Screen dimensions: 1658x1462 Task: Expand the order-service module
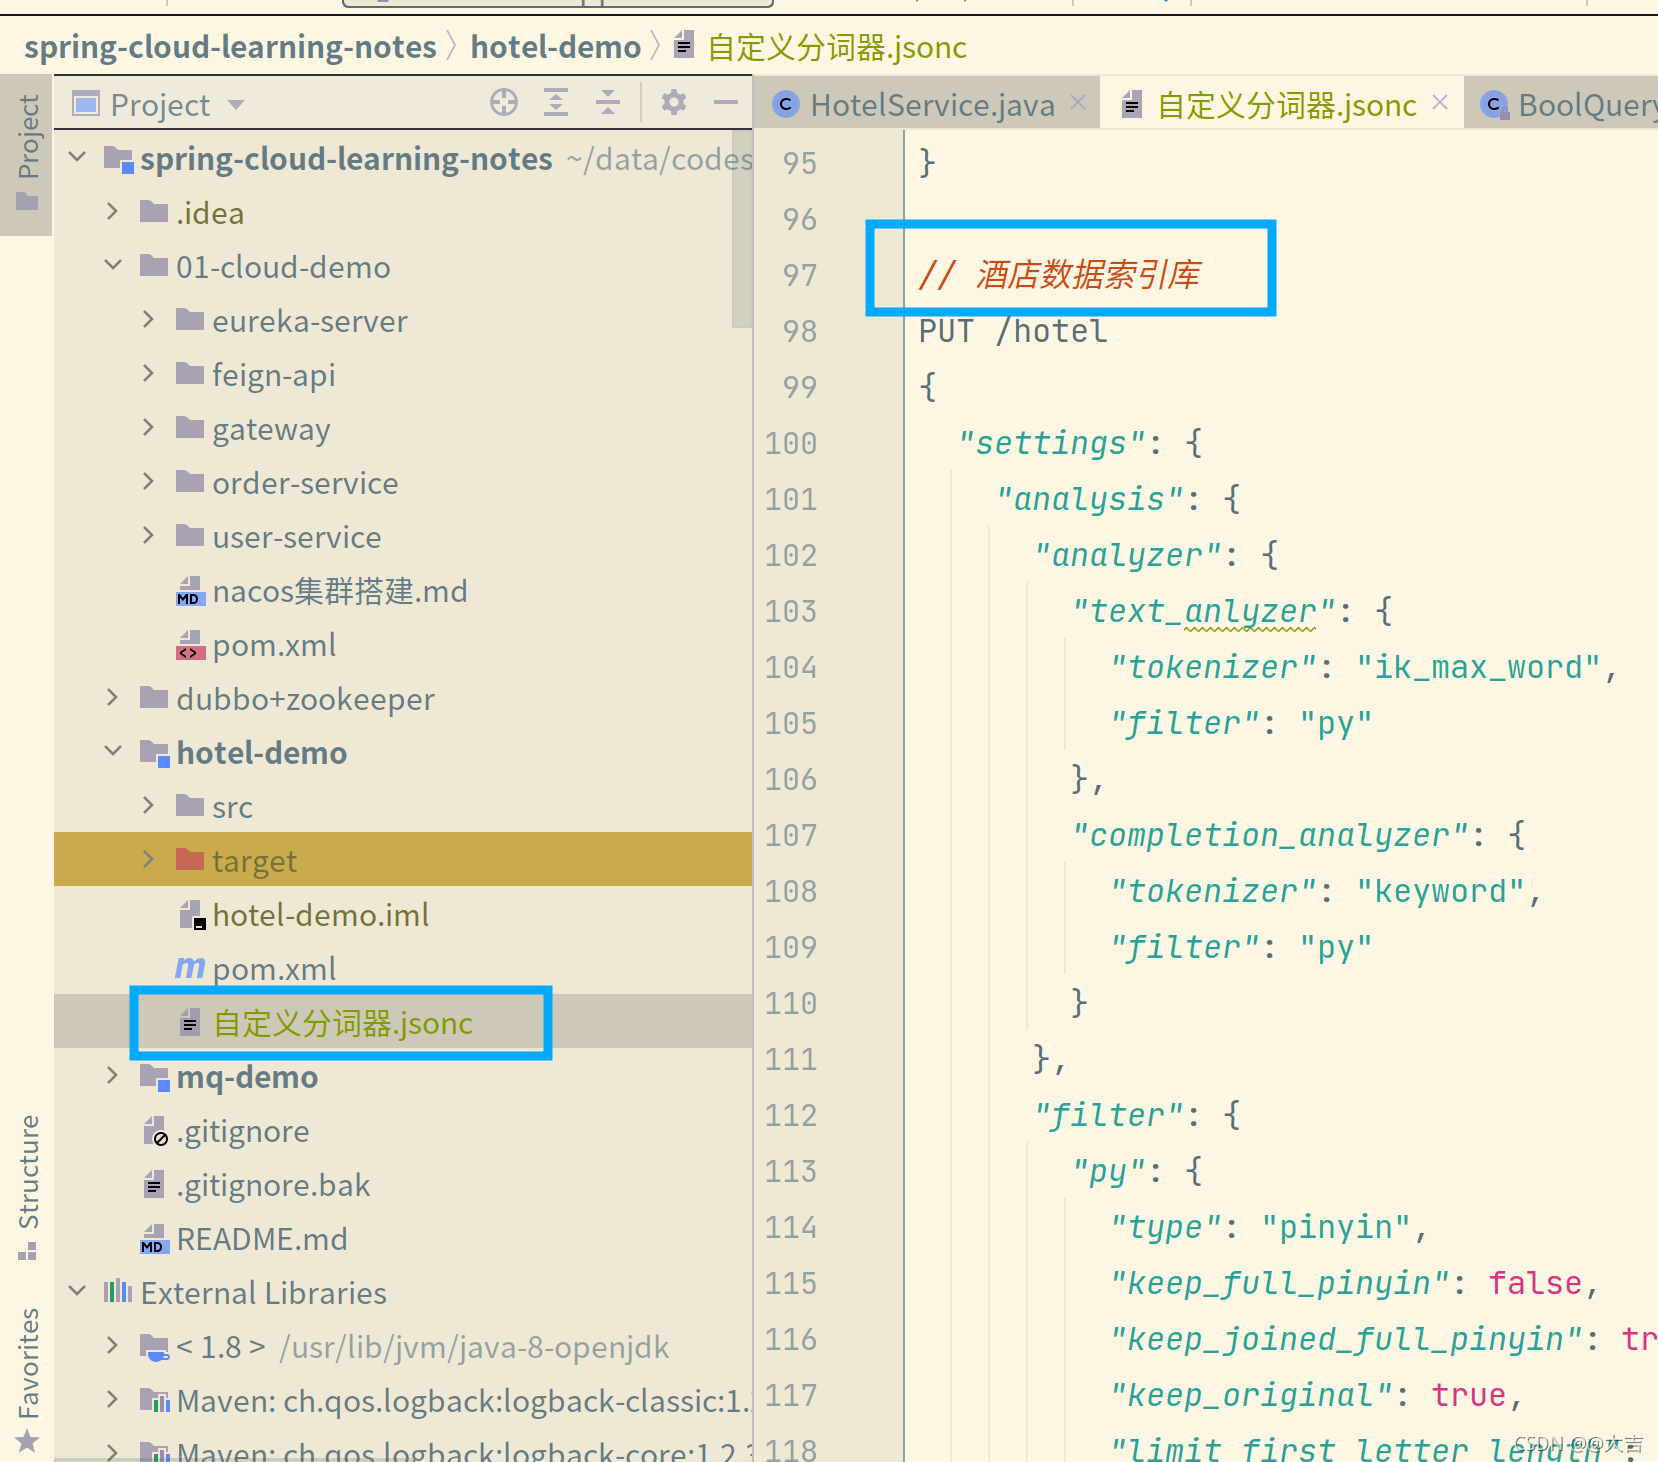pyautogui.click(x=149, y=482)
